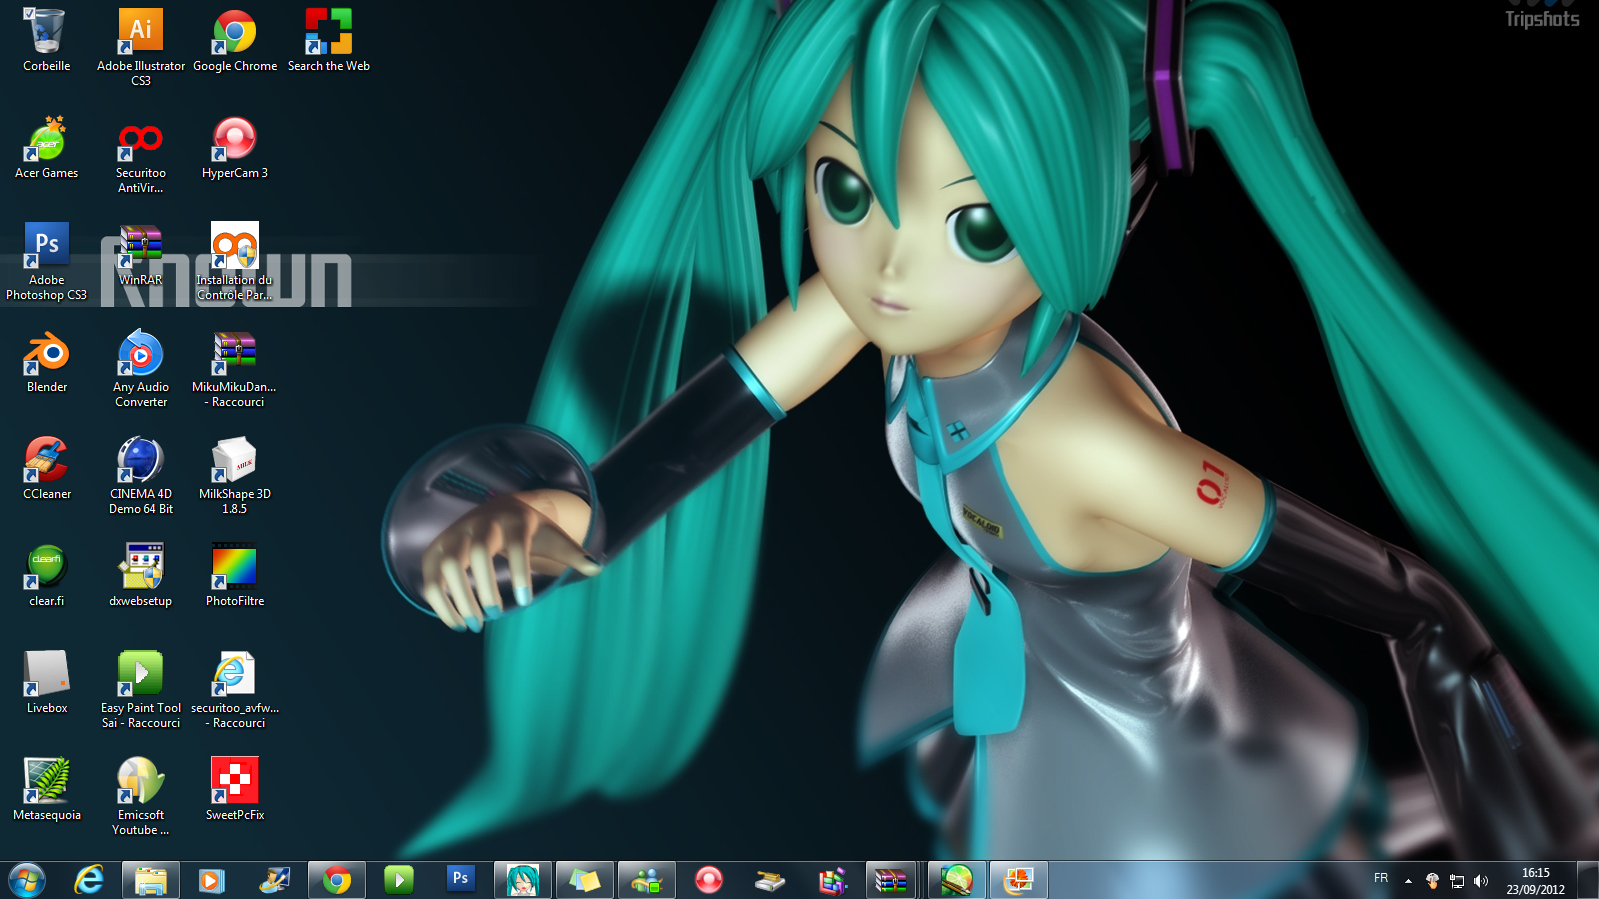This screenshot has width=1599, height=899.
Task: Click the Show desktop button
Action: (x=1588, y=880)
